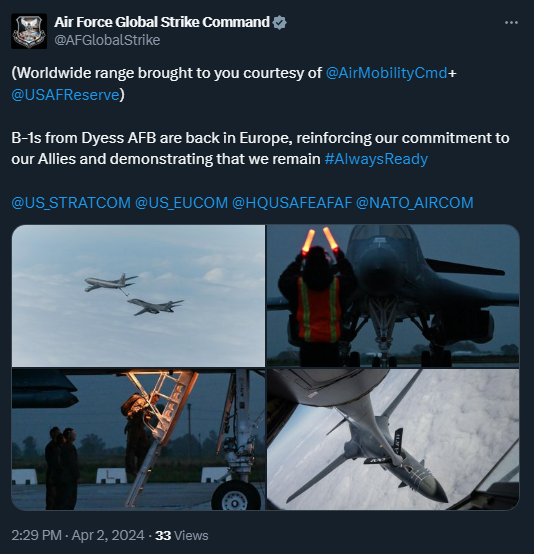The height and width of the screenshot is (554, 534).
Task: View the marshaller with glowing wands photo
Action: pos(393,296)
